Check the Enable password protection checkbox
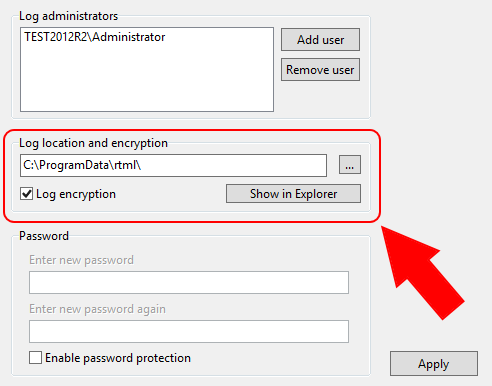Image resolution: width=492 pixels, height=386 pixels. pyautogui.click(x=35, y=358)
